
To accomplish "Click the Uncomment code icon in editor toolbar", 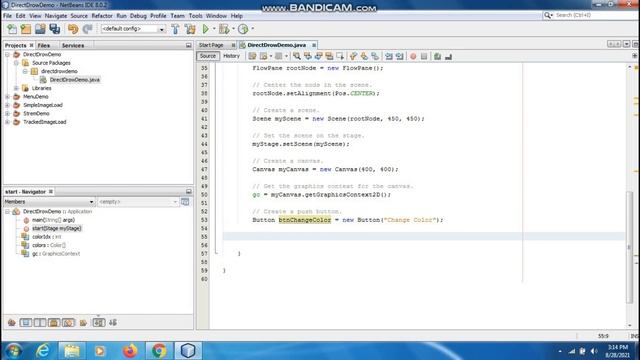I will click(449, 56).
